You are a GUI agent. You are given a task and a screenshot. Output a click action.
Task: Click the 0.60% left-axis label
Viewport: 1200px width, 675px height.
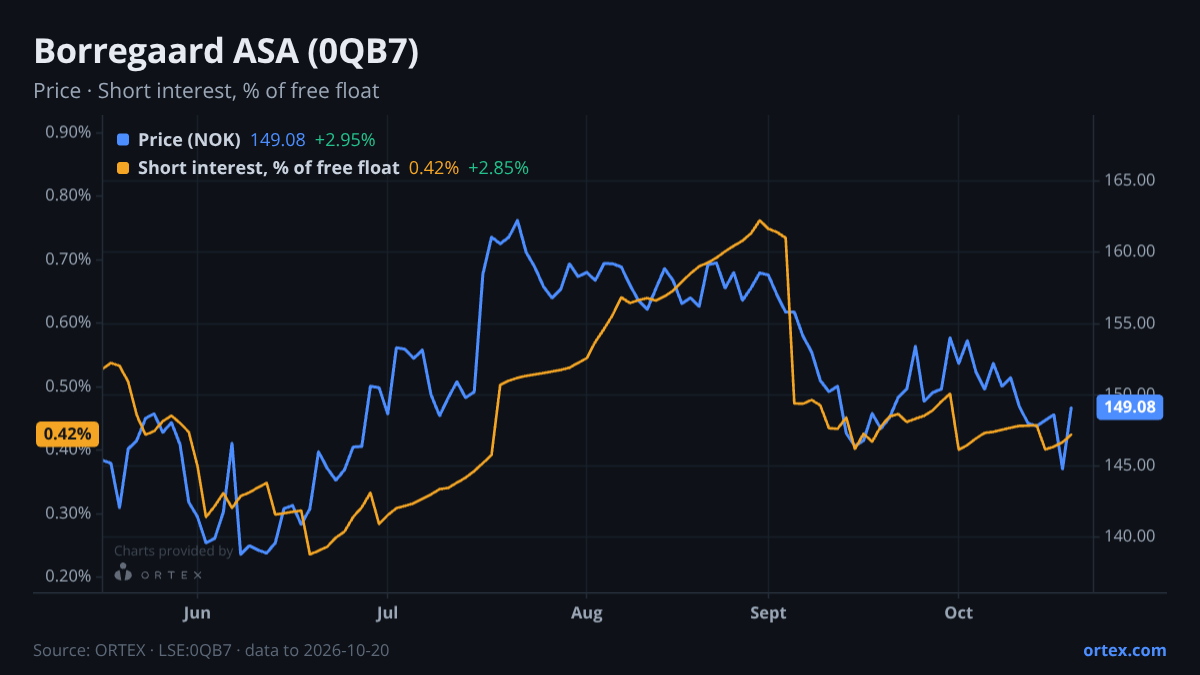coord(69,322)
